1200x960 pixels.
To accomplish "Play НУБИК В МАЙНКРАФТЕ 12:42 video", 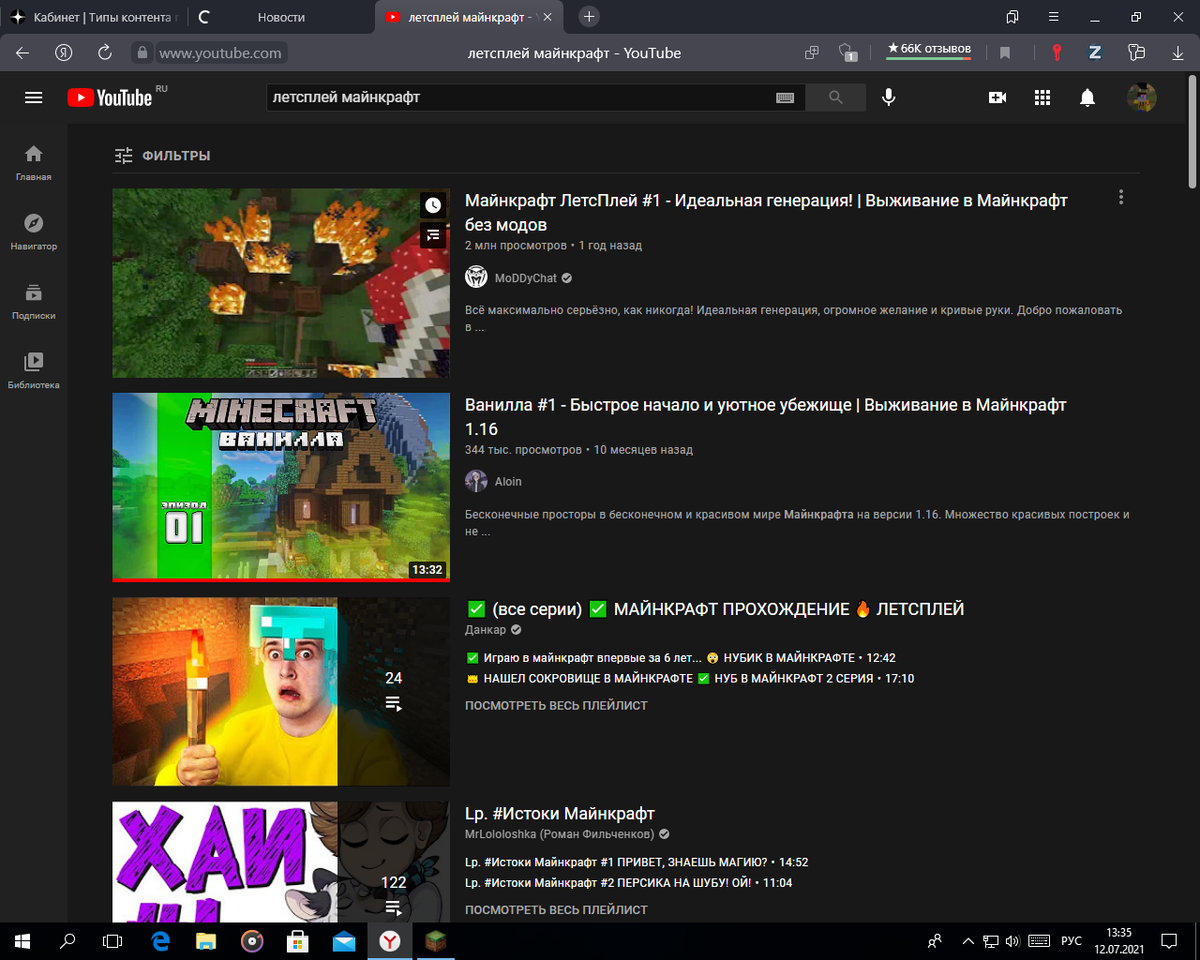I will pos(681,658).
